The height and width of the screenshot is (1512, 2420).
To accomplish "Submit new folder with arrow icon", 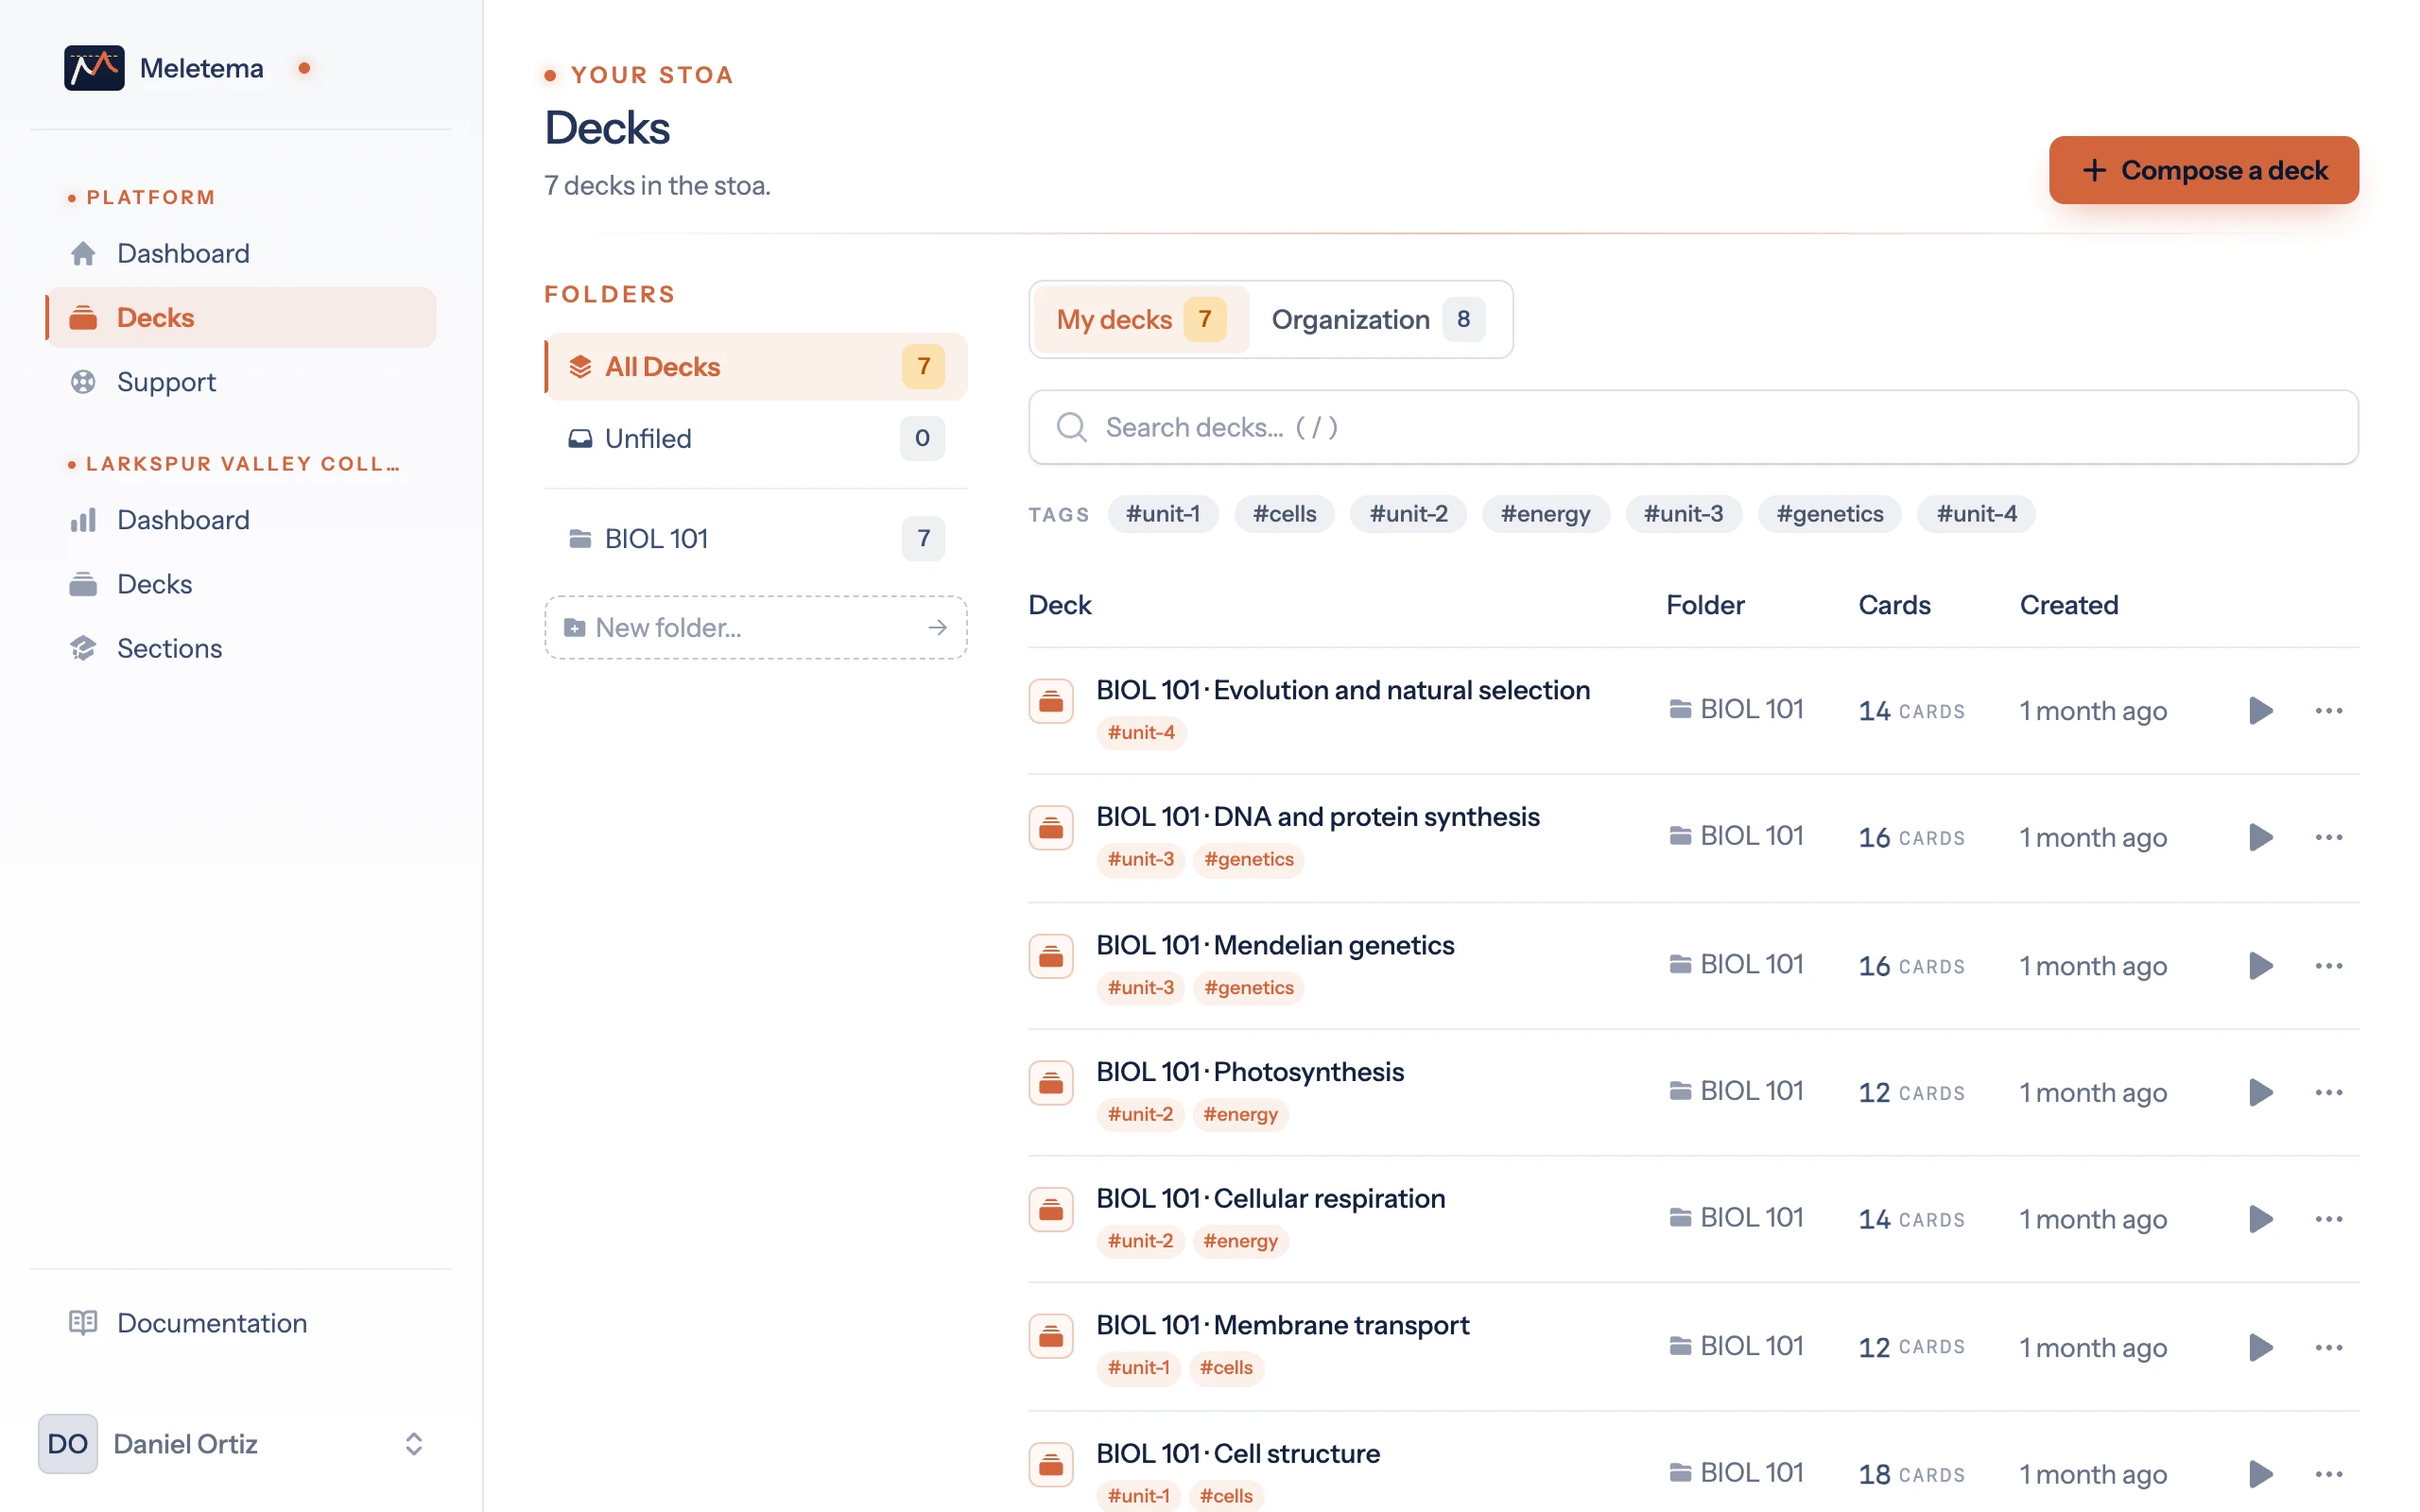I will click(x=938, y=628).
